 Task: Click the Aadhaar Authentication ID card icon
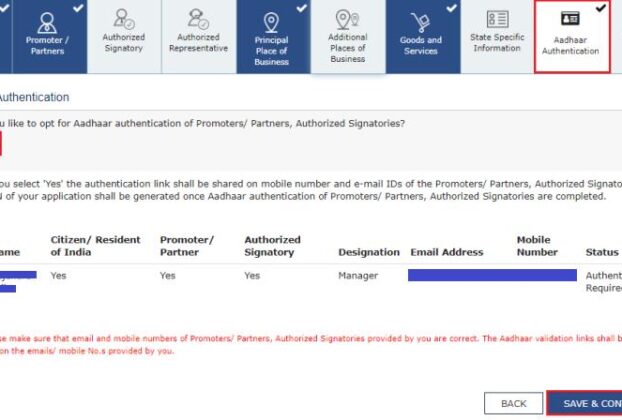pyautogui.click(x=570, y=20)
